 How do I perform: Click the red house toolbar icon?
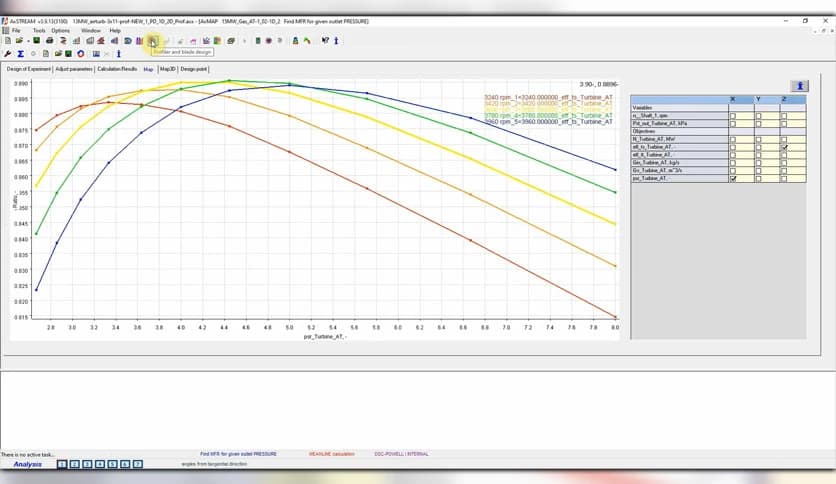coord(101,41)
